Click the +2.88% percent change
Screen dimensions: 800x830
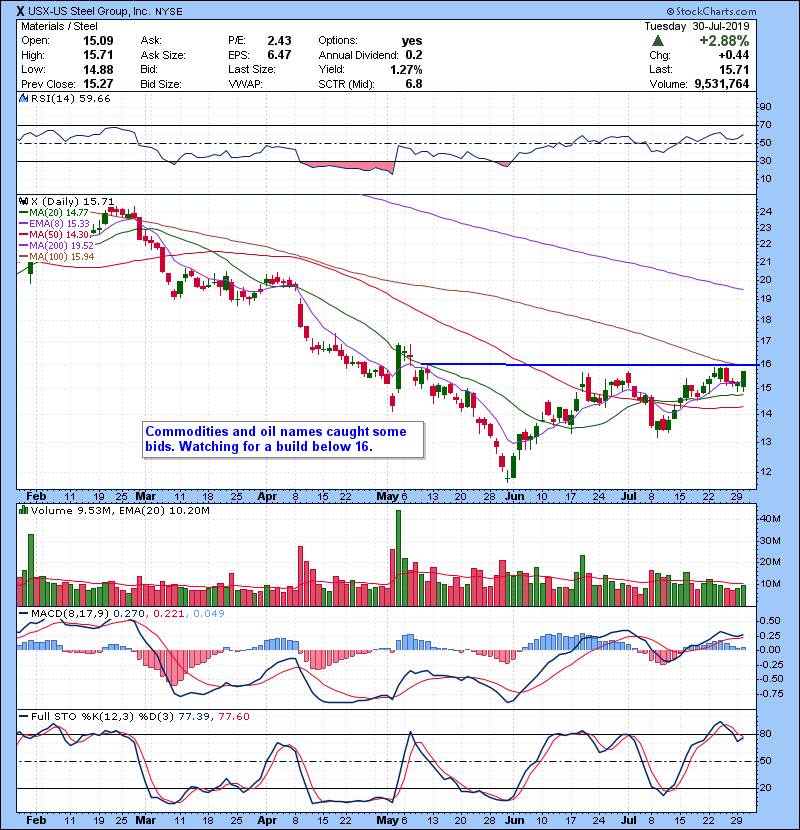point(724,41)
